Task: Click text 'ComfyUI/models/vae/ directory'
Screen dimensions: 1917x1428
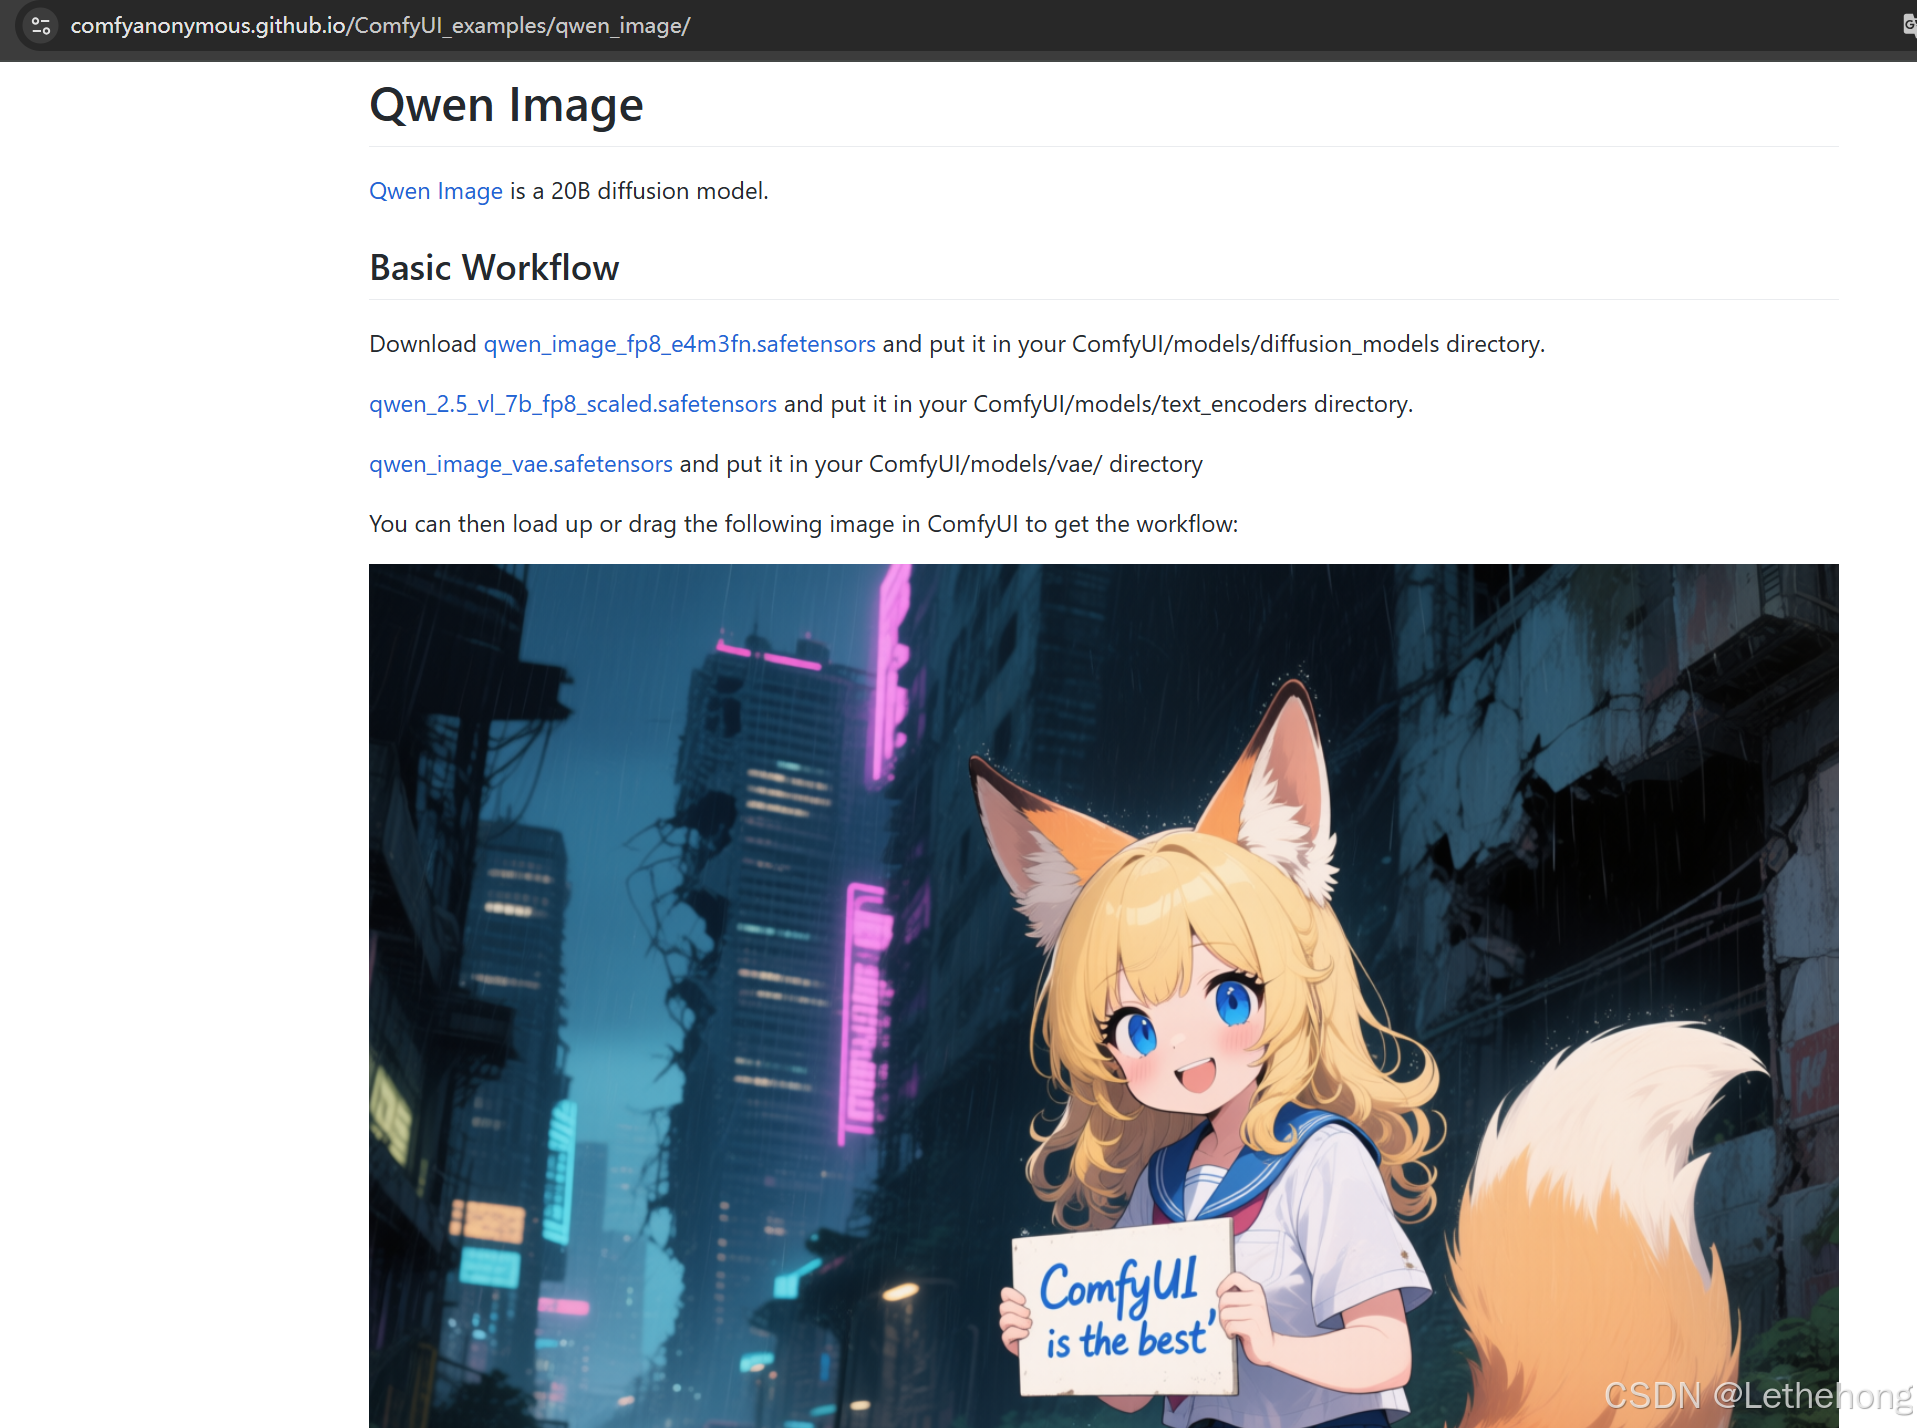Action: point(1036,464)
